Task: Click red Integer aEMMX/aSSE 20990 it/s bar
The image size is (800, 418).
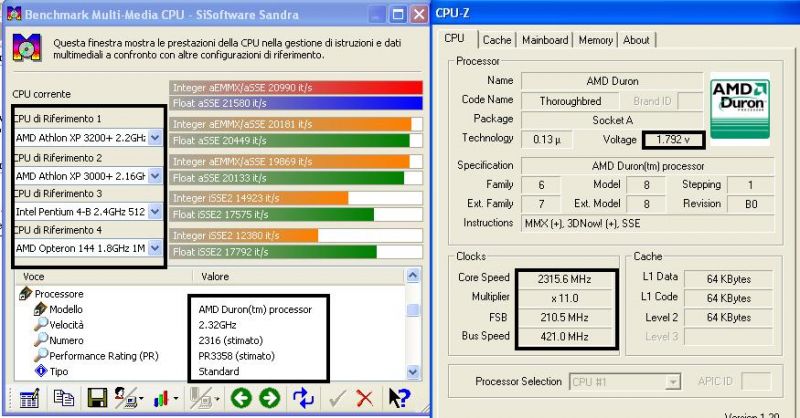Action: (x=296, y=87)
